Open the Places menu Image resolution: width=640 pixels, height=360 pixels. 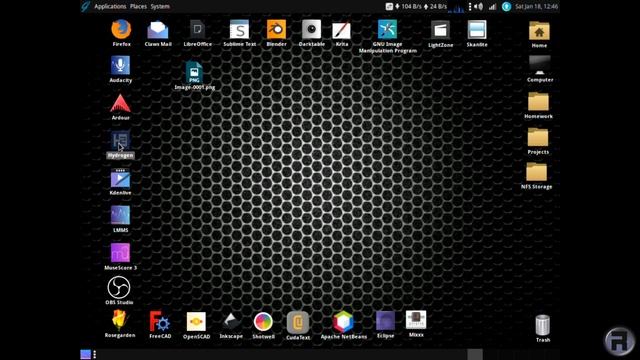pos(138,7)
